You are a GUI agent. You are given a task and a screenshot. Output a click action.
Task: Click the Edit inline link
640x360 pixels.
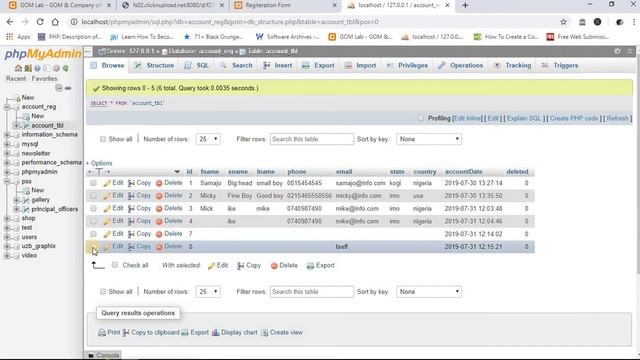coord(468,118)
